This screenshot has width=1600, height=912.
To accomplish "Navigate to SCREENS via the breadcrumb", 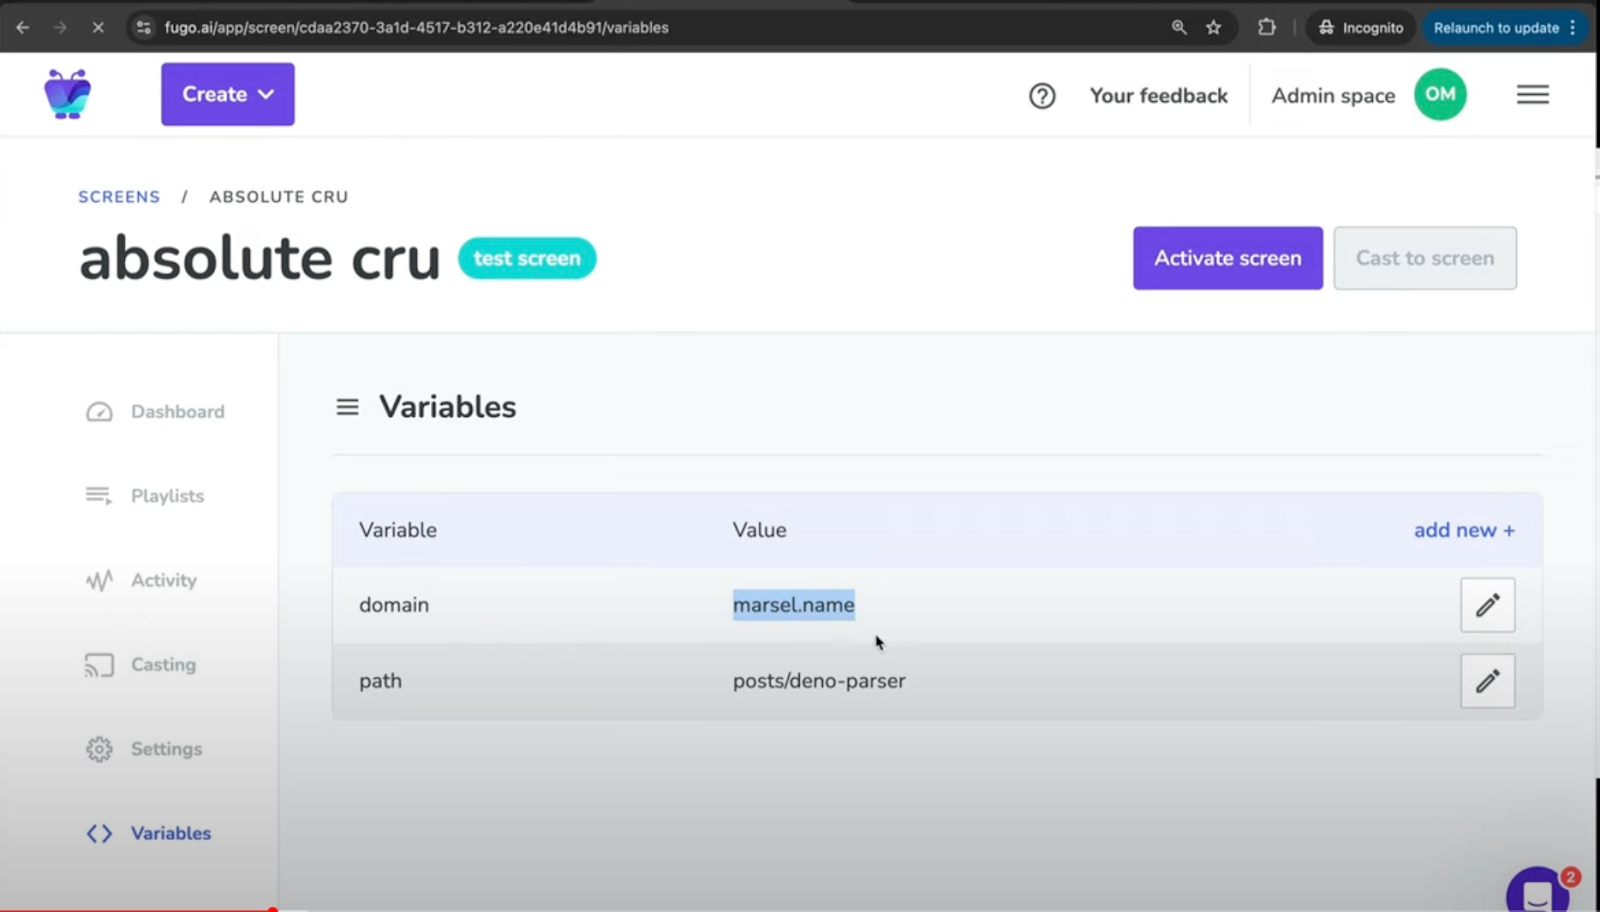I will coord(119,197).
